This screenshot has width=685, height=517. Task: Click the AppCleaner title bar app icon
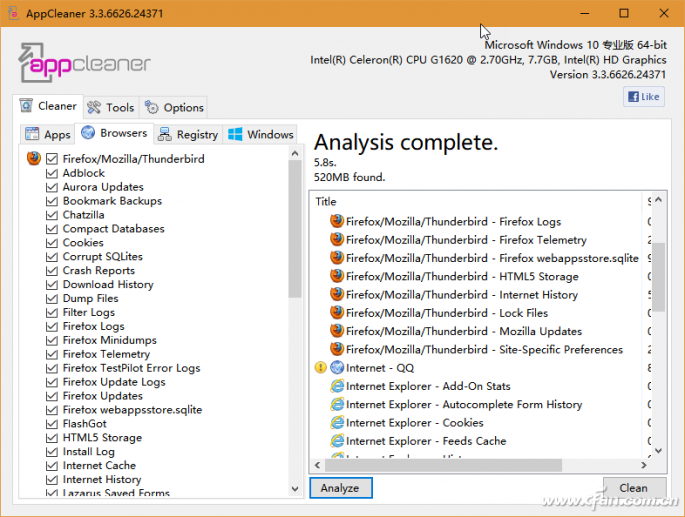(x=13, y=13)
